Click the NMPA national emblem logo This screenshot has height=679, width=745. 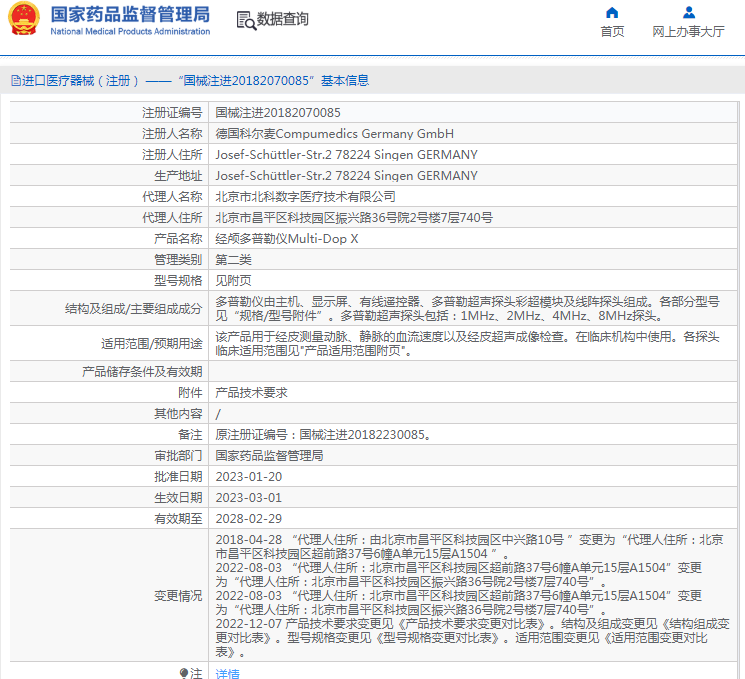click(25, 20)
